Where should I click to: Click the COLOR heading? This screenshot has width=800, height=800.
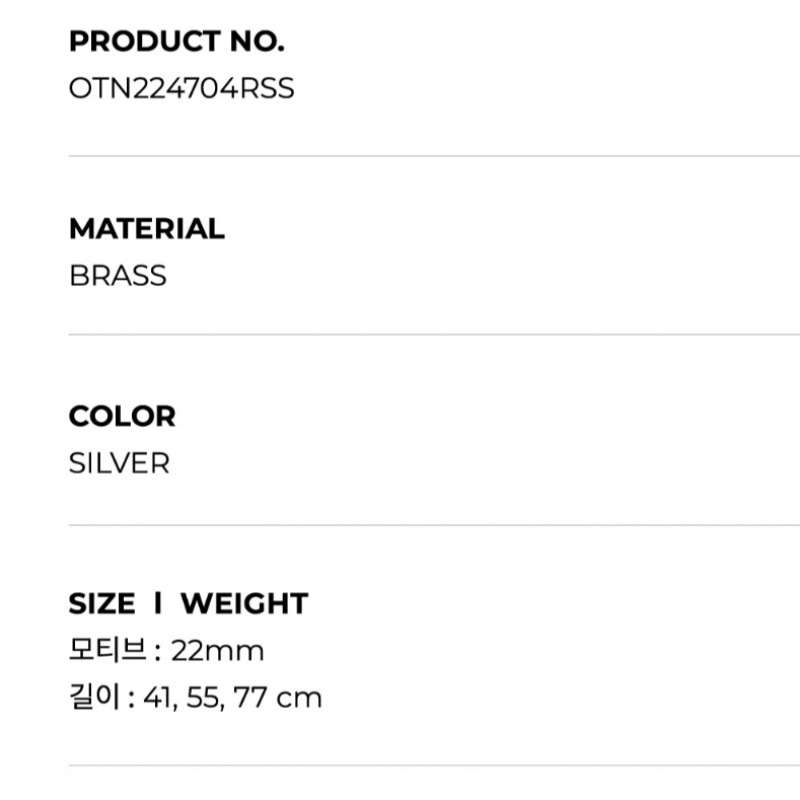(x=122, y=416)
